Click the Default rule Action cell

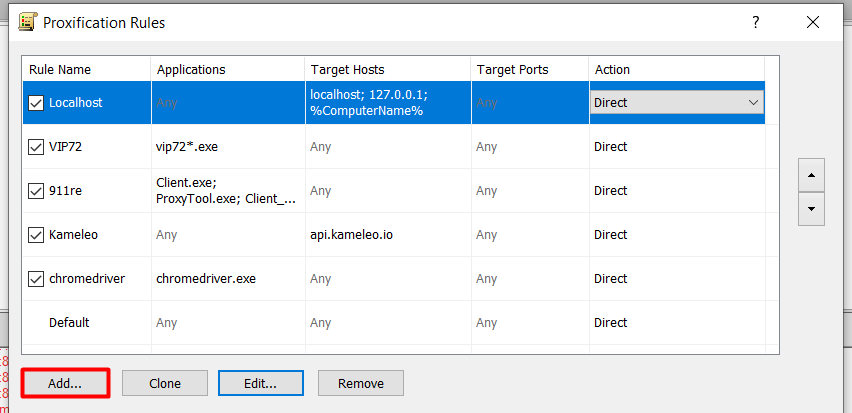click(x=676, y=323)
